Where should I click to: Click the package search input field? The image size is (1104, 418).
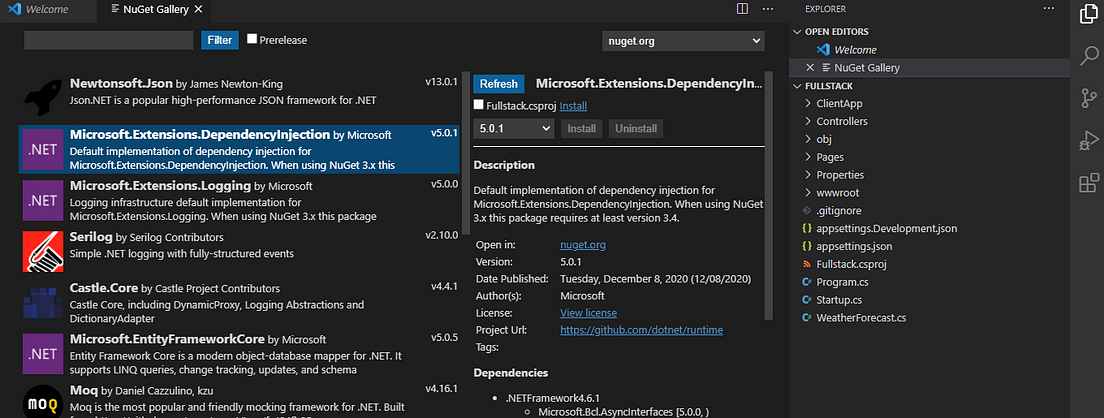point(108,40)
